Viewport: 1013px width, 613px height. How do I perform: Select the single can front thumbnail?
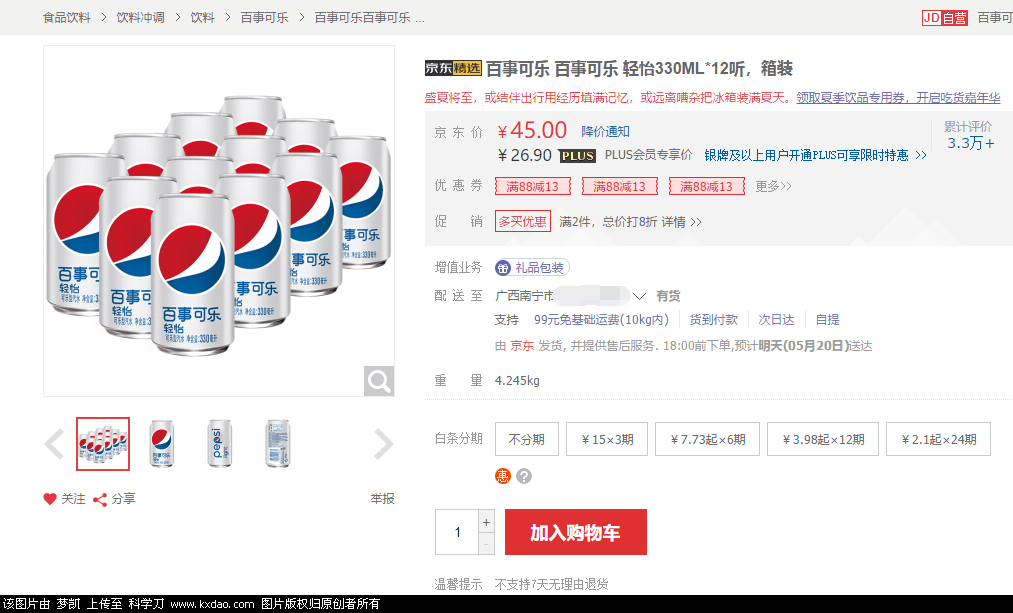[x=162, y=444]
